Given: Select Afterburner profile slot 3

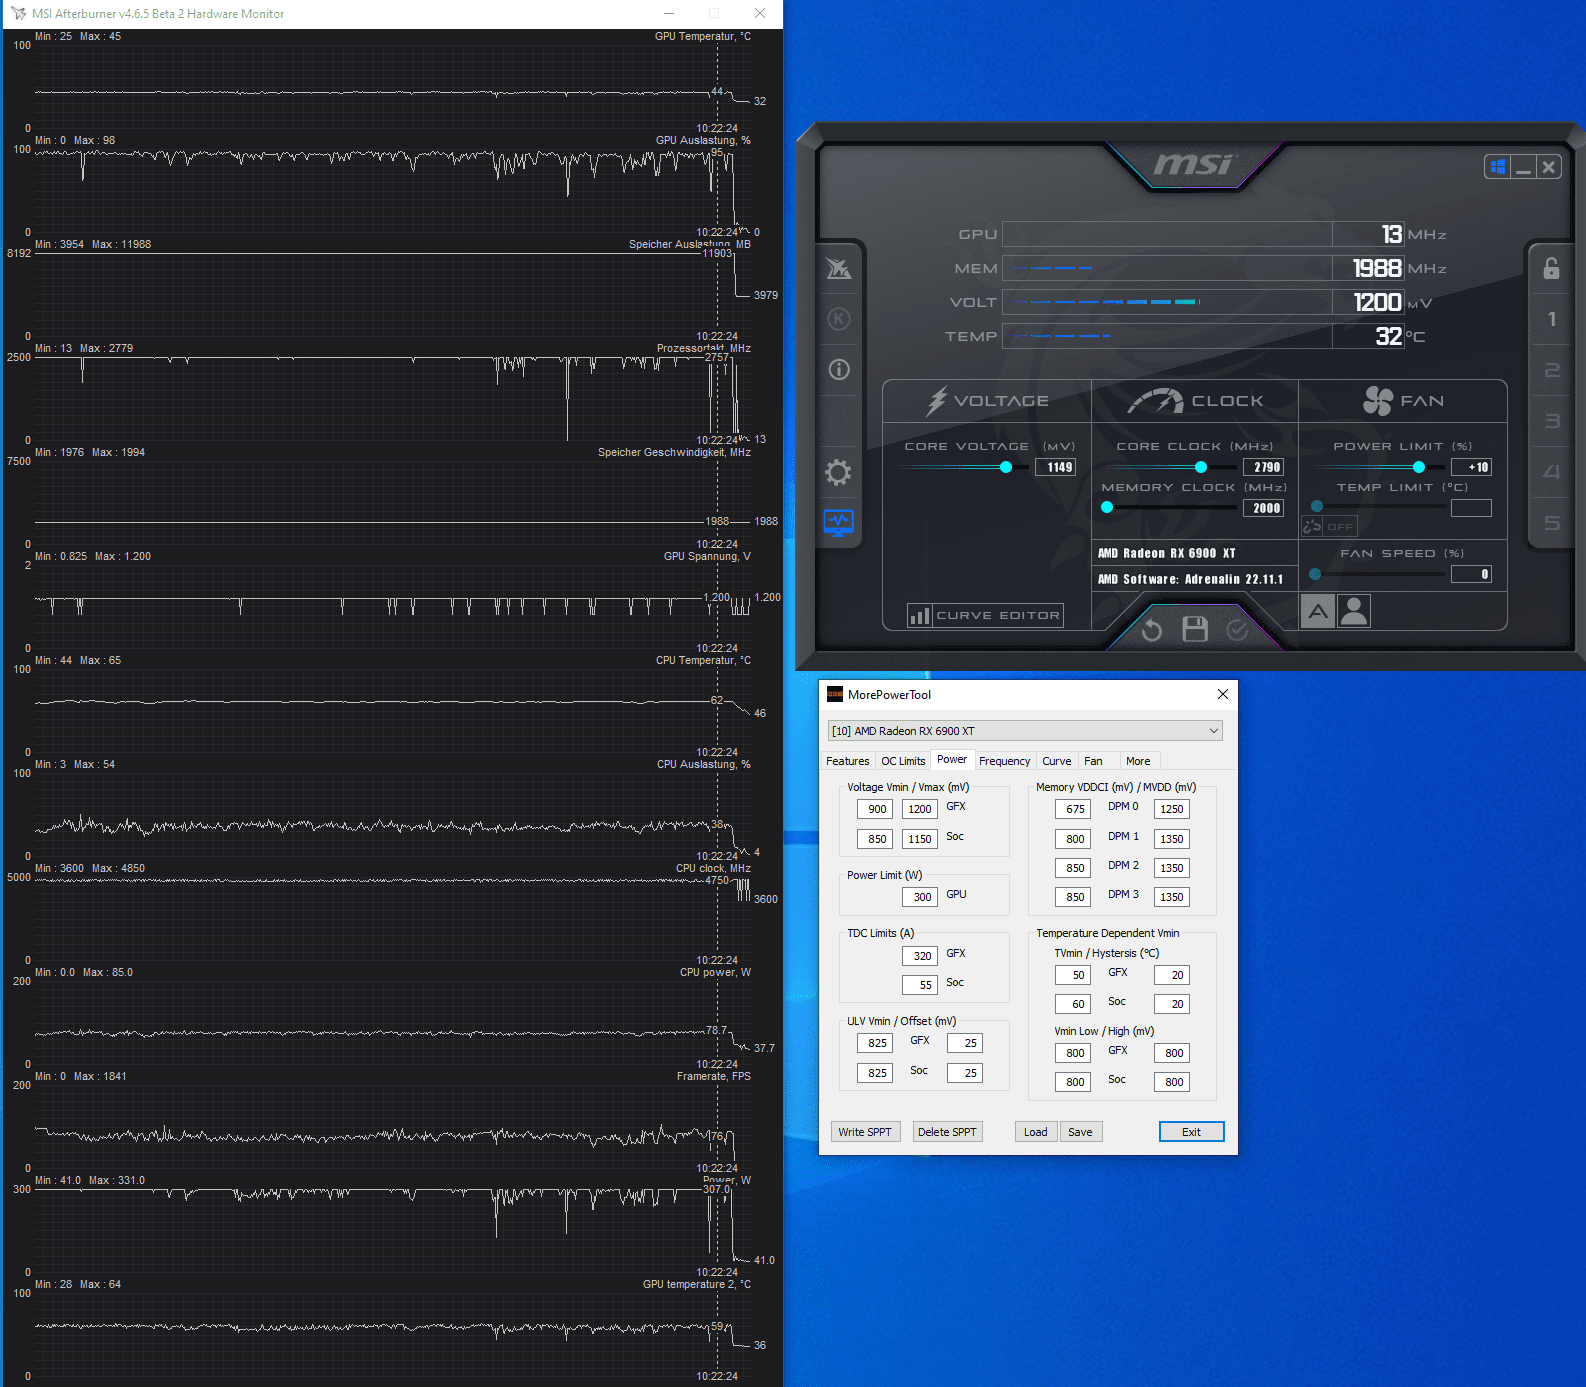Looking at the screenshot, I should [x=1551, y=421].
